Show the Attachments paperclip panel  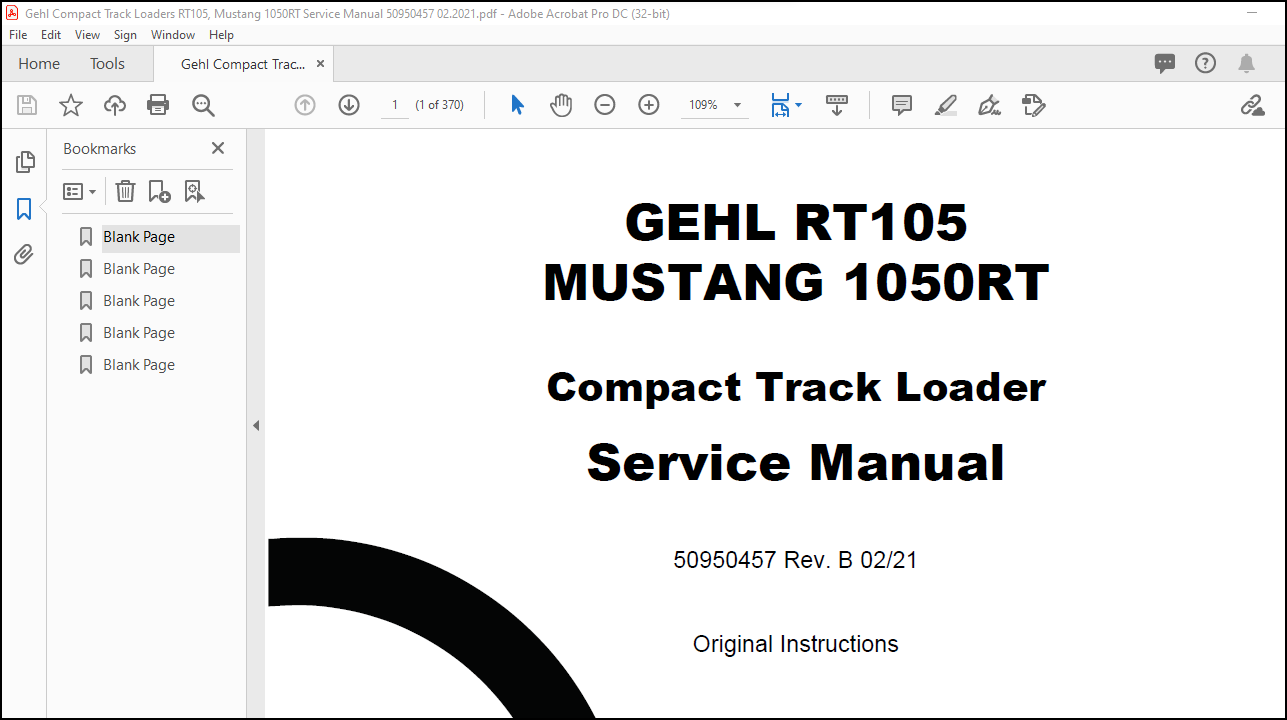25,255
